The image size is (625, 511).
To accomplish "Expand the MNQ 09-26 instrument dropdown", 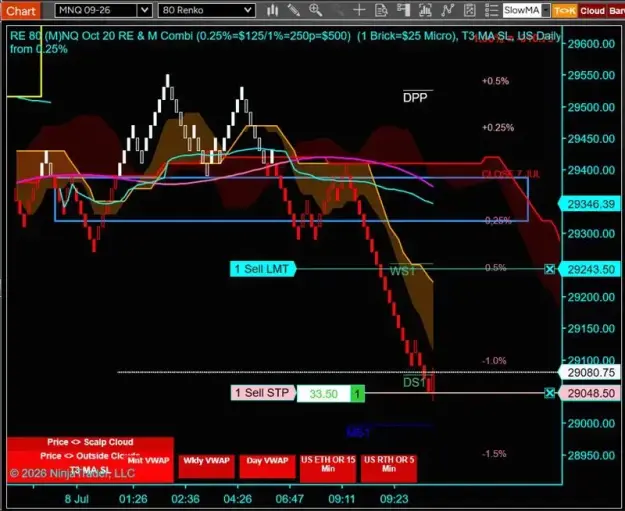I will tap(145, 10).
